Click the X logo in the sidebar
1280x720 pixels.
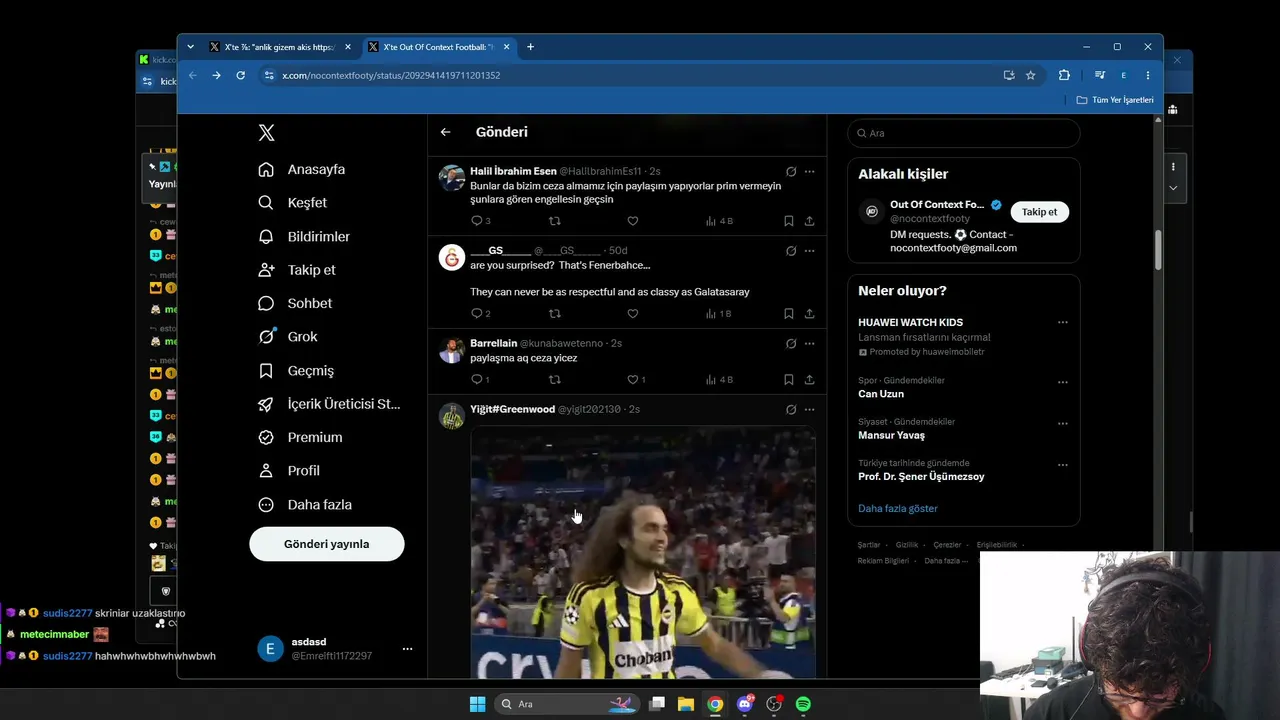(x=266, y=133)
